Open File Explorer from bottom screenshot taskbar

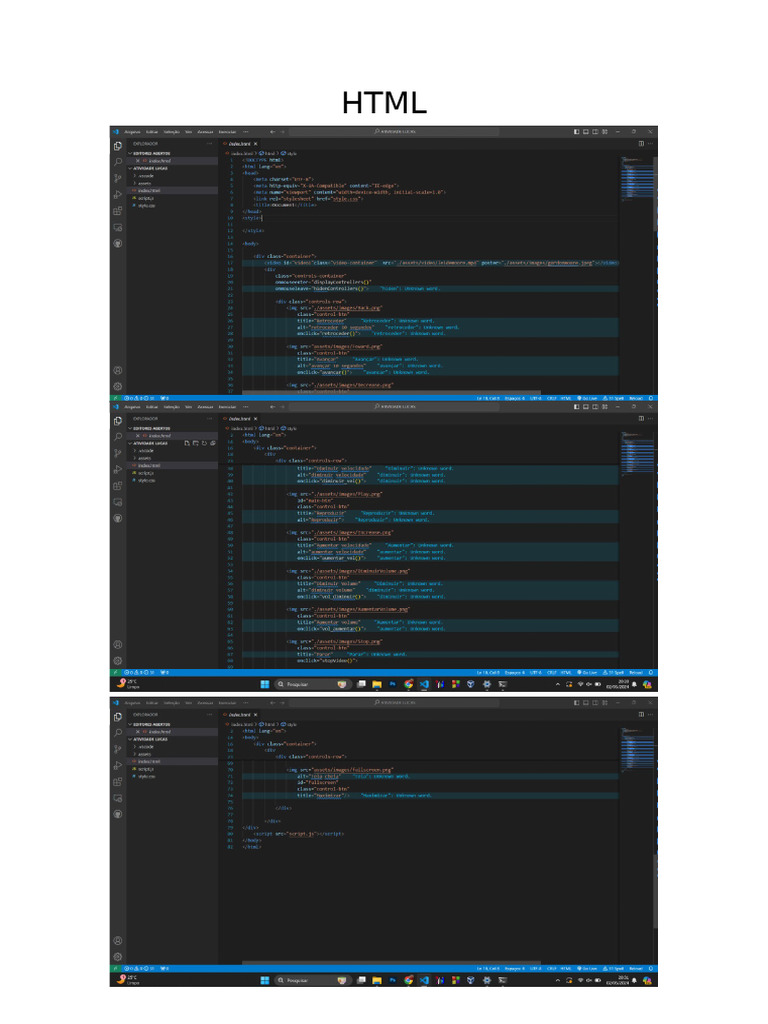pos(377,980)
